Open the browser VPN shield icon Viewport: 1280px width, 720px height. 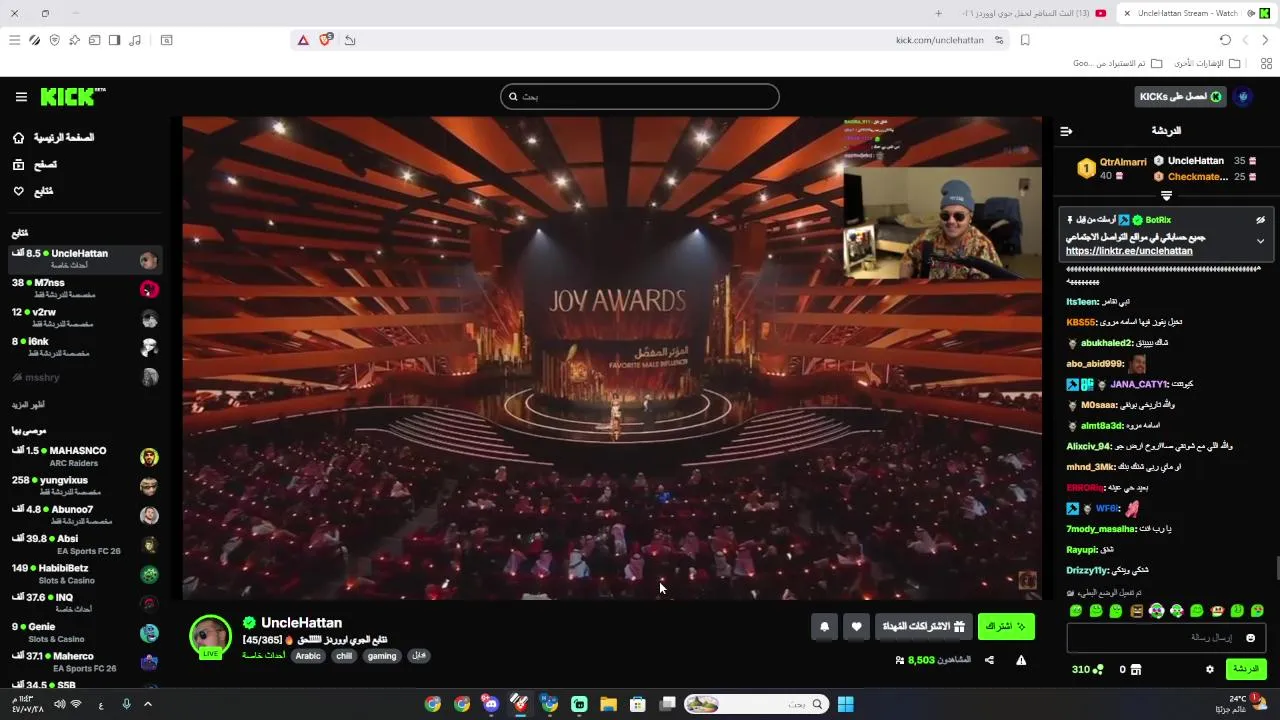point(54,40)
